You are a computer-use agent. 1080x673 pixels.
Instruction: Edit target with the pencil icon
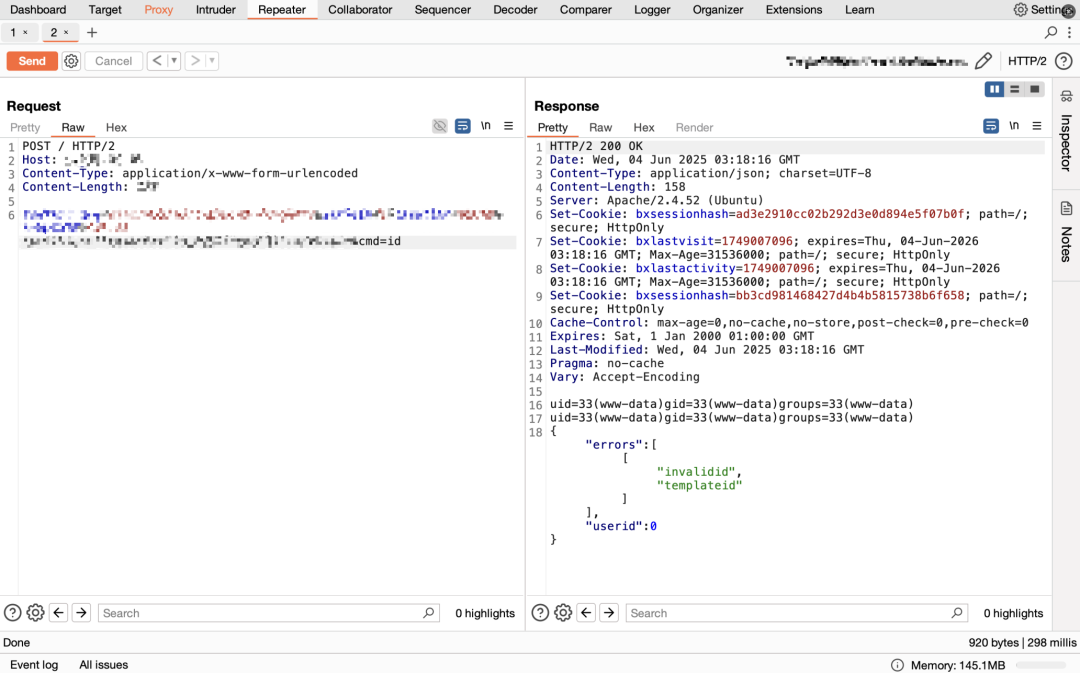pyautogui.click(x=984, y=61)
